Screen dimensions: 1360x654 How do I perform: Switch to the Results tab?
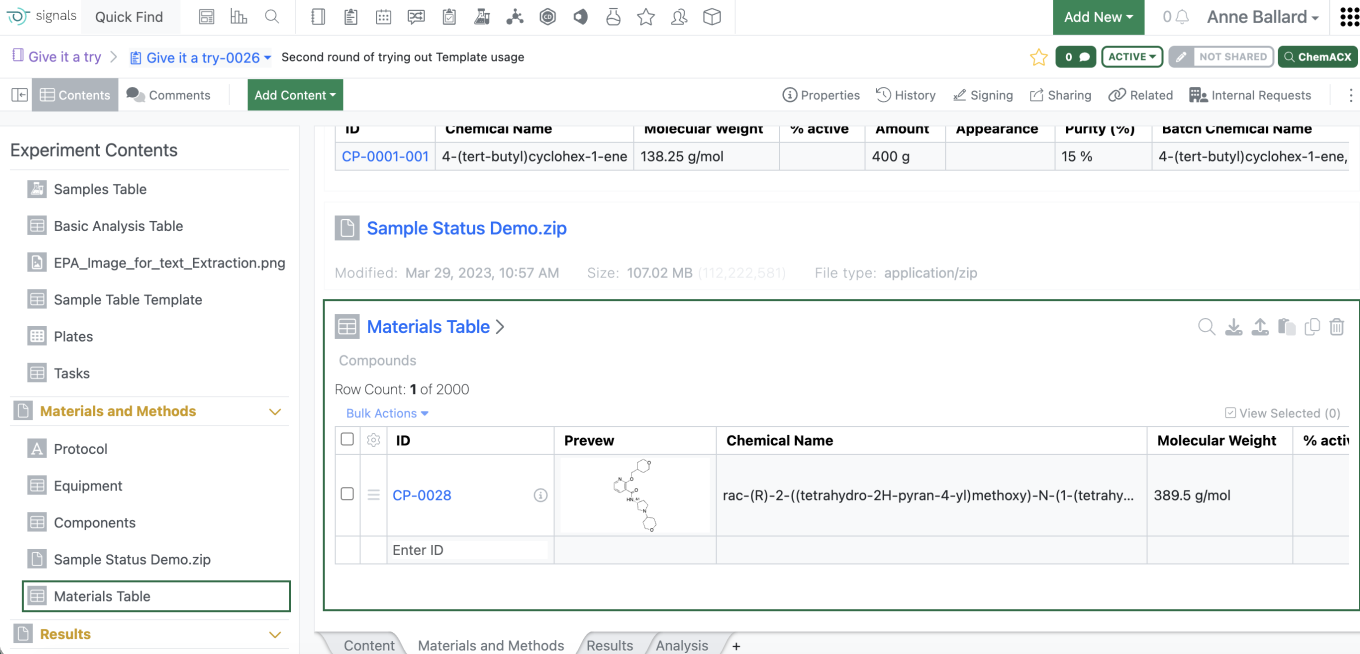click(609, 645)
